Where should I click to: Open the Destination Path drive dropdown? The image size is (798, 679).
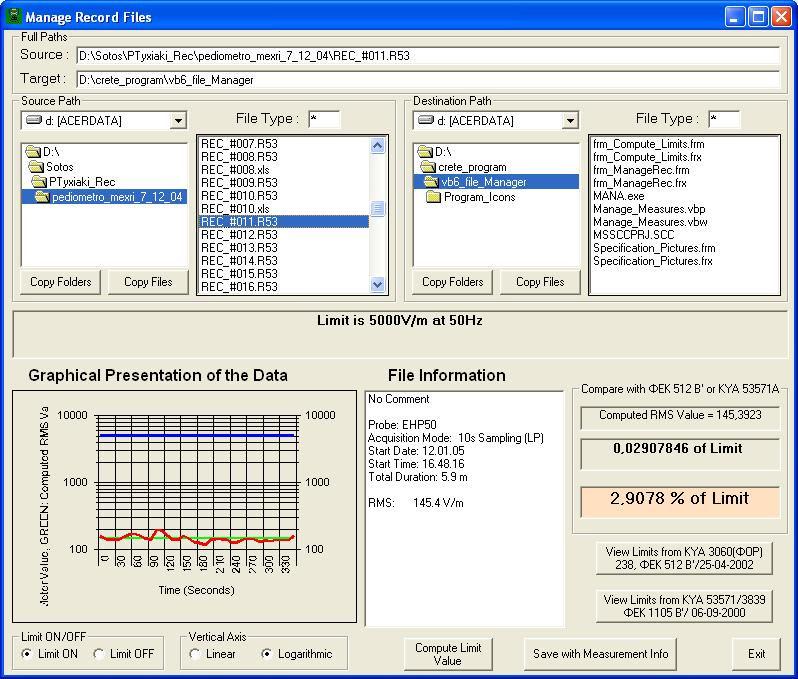[571, 121]
